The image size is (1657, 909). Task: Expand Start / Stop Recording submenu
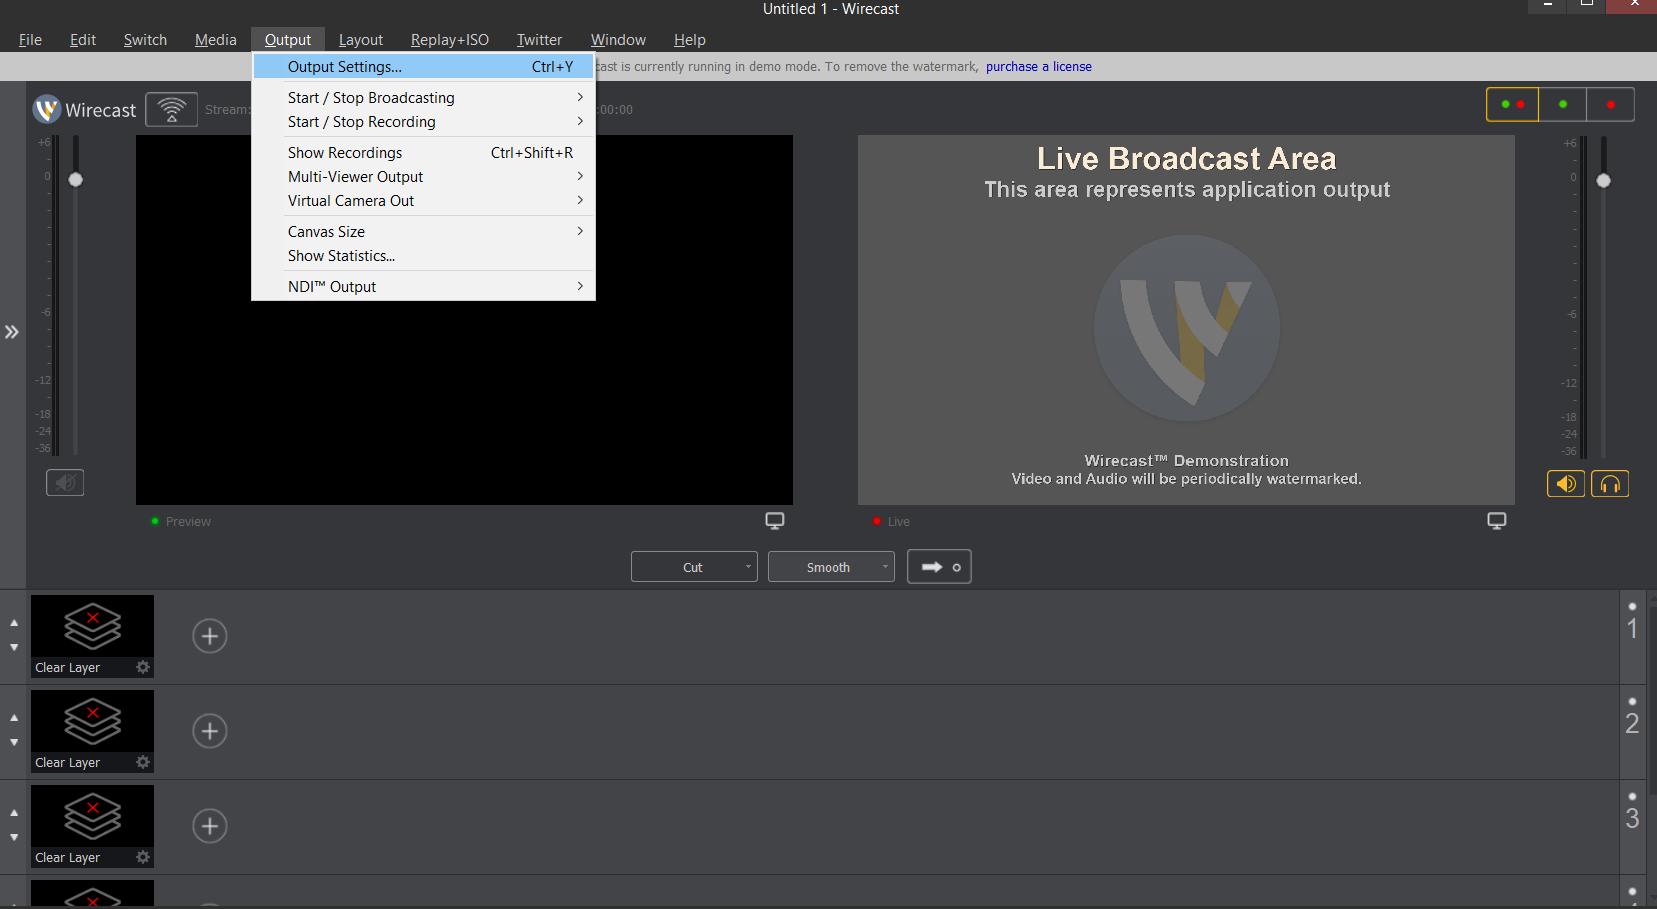click(x=424, y=121)
